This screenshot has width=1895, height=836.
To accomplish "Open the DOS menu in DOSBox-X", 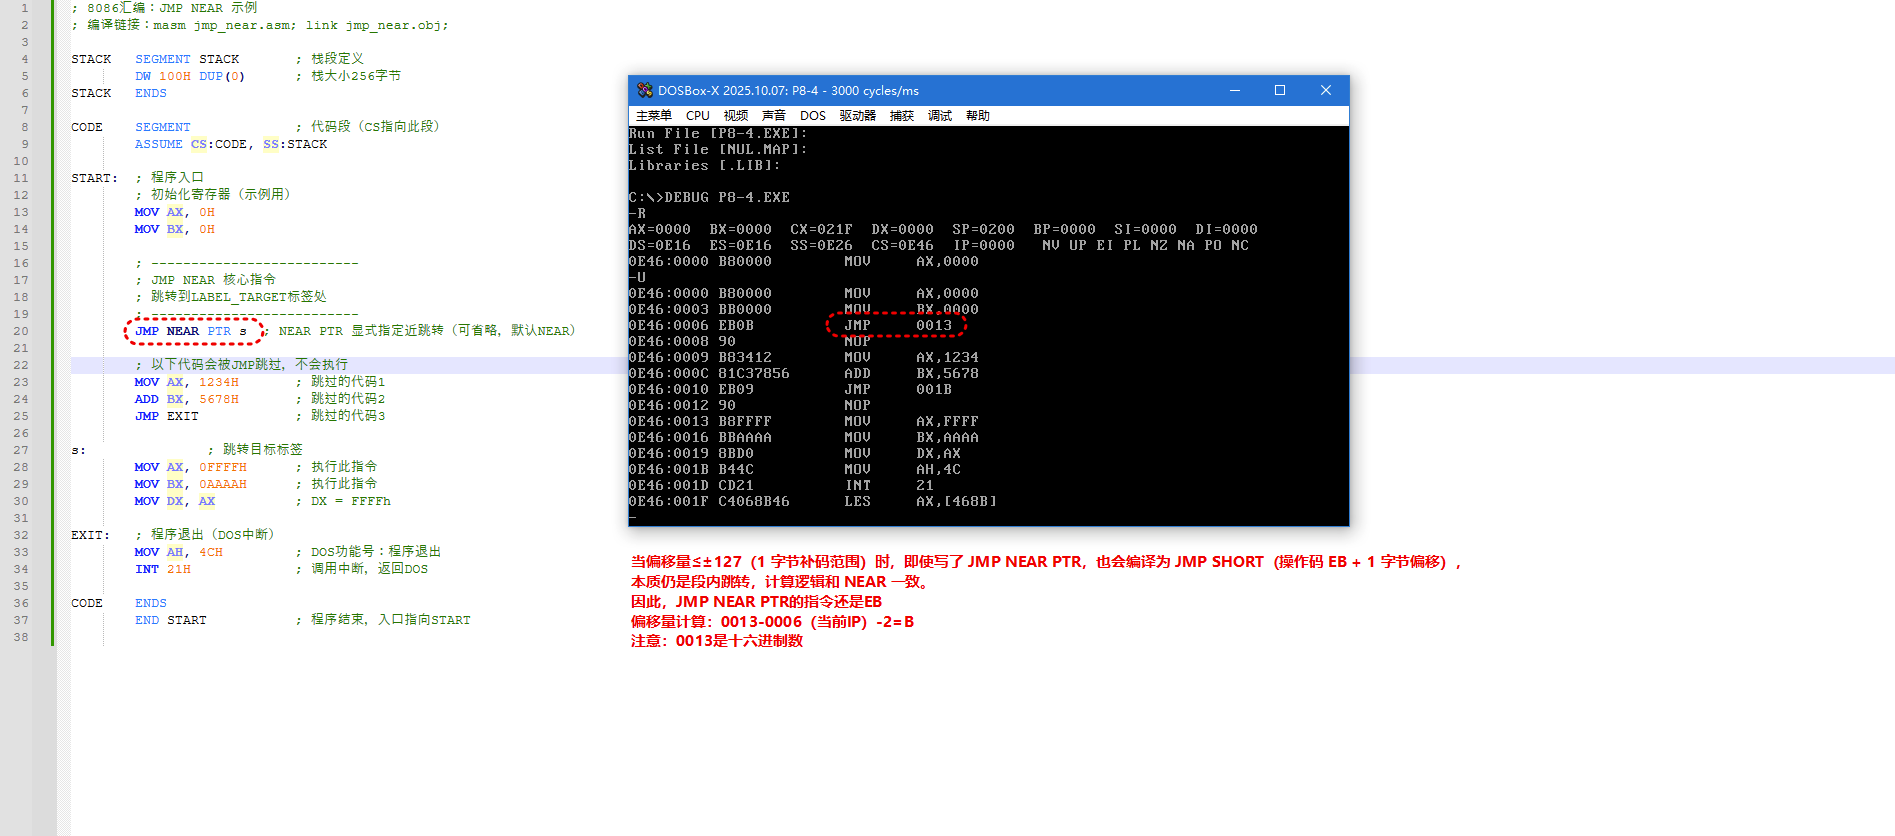I will pyautogui.click(x=813, y=116).
